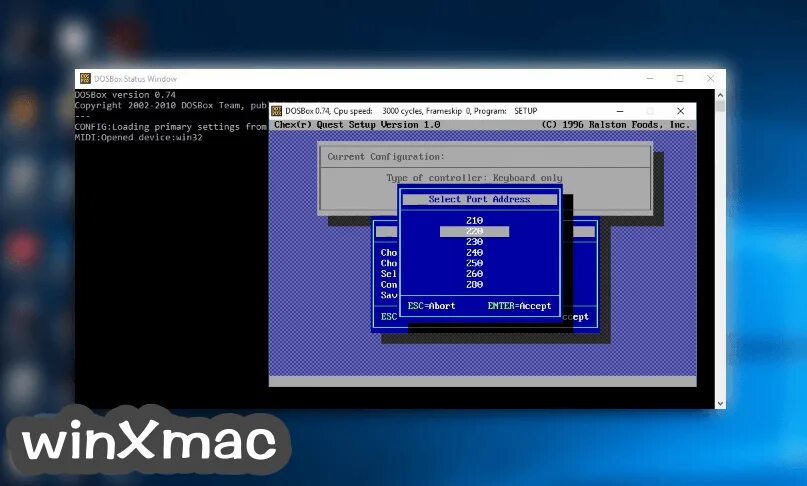Click ENTER=Accept in port dialog
Viewport: 807px width, 486px height.
click(519, 306)
